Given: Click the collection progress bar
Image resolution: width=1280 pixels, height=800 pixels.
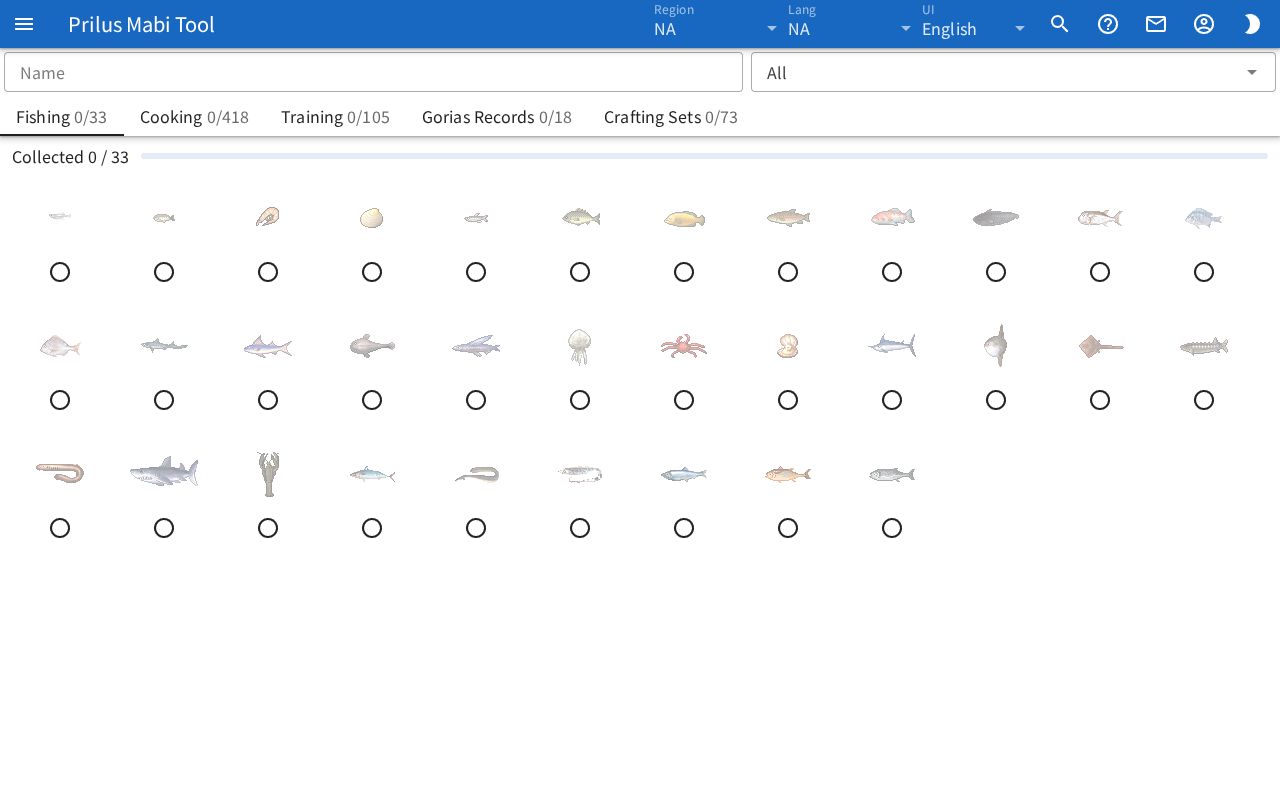Looking at the screenshot, I should pyautogui.click(x=704, y=156).
